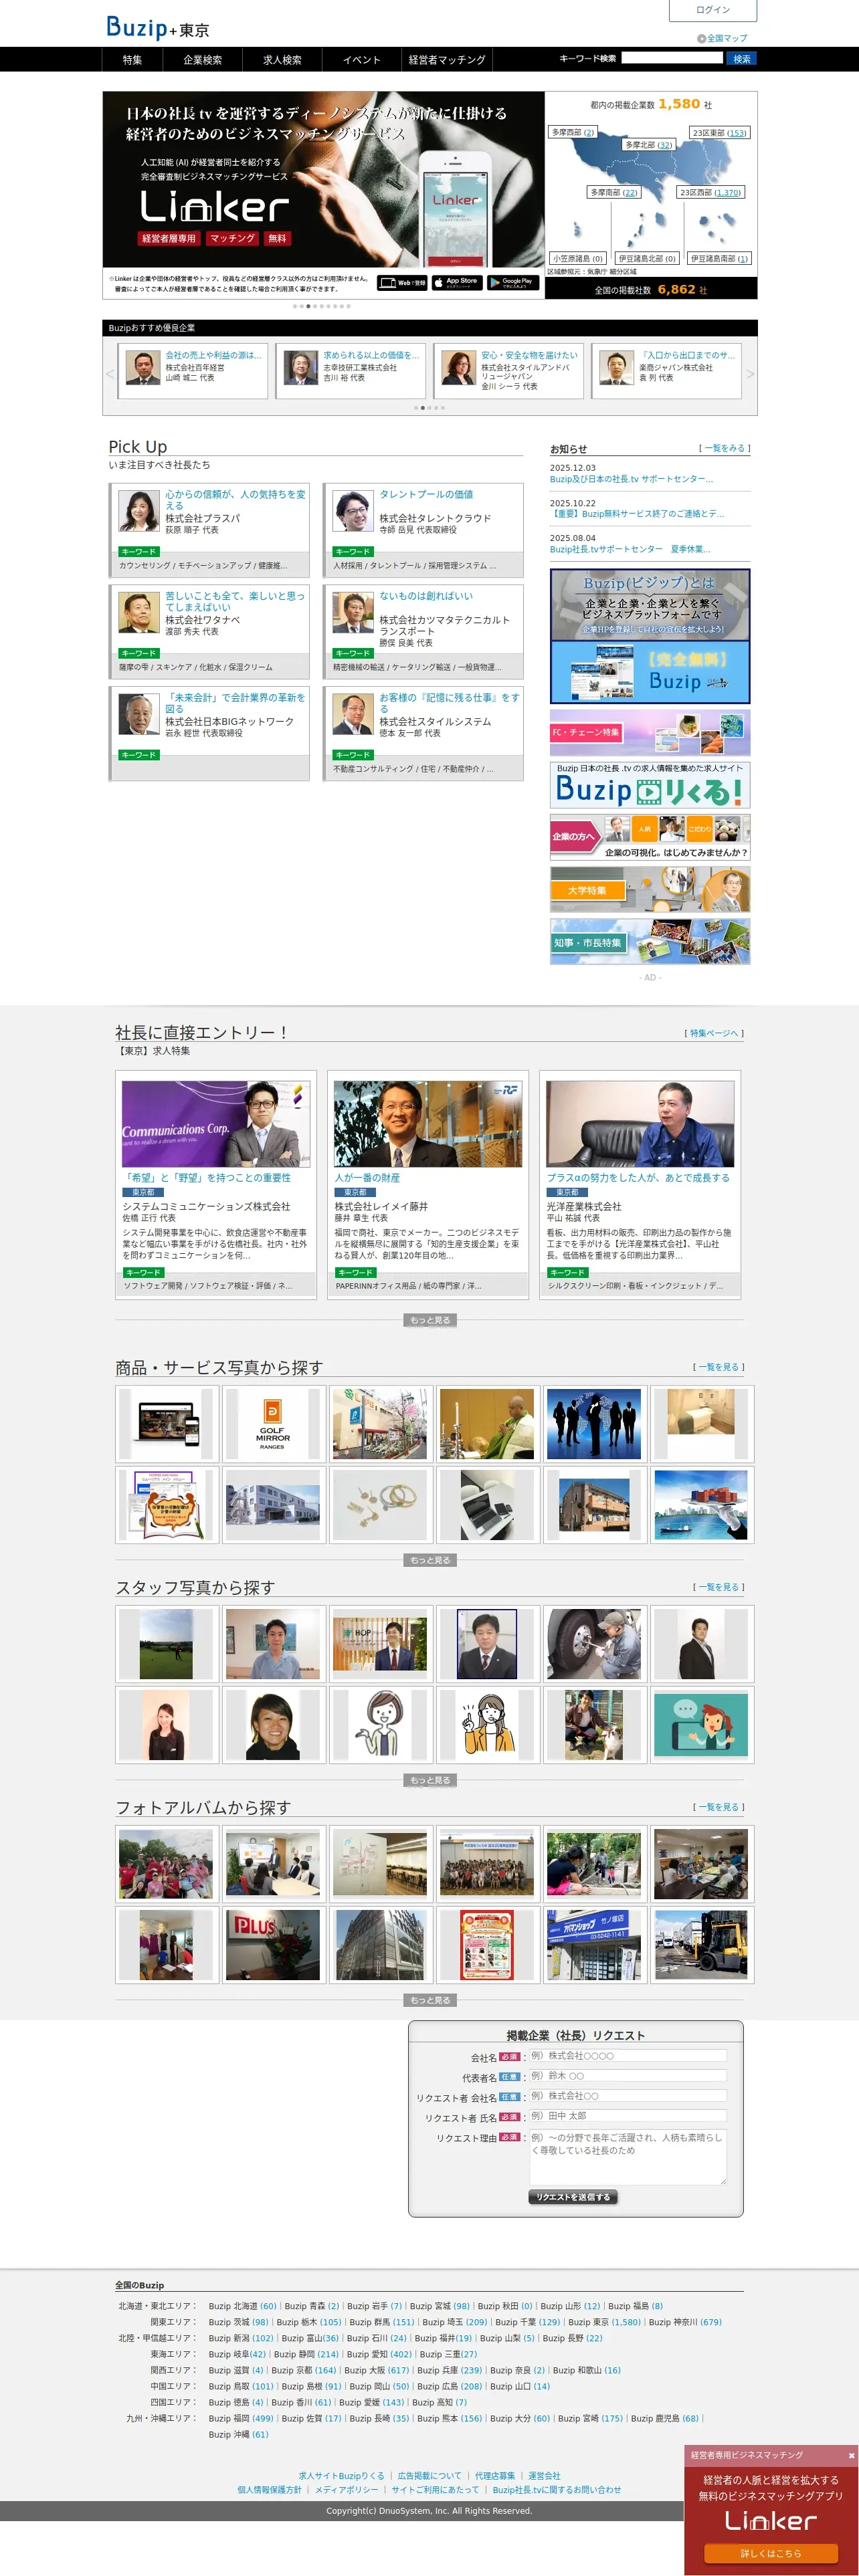Screen dimensions: 859x2576
Task: Open the container ship product thumbnail
Action: click(701, 1505)
